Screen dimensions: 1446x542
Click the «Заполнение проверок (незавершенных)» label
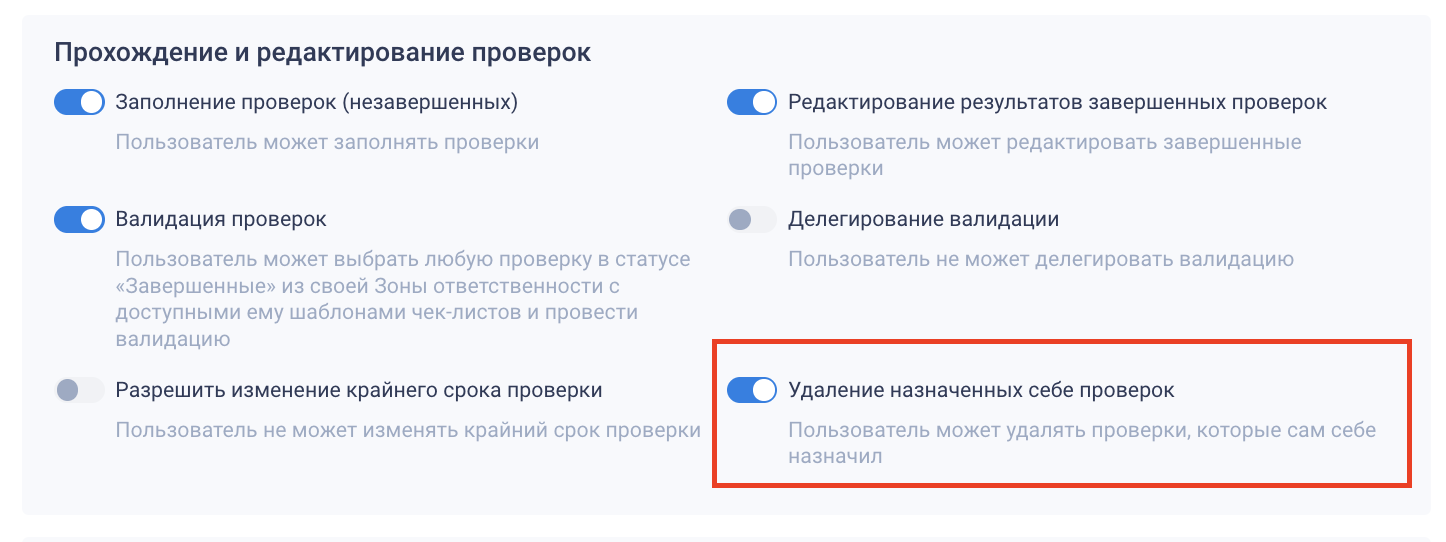point(316,102)
